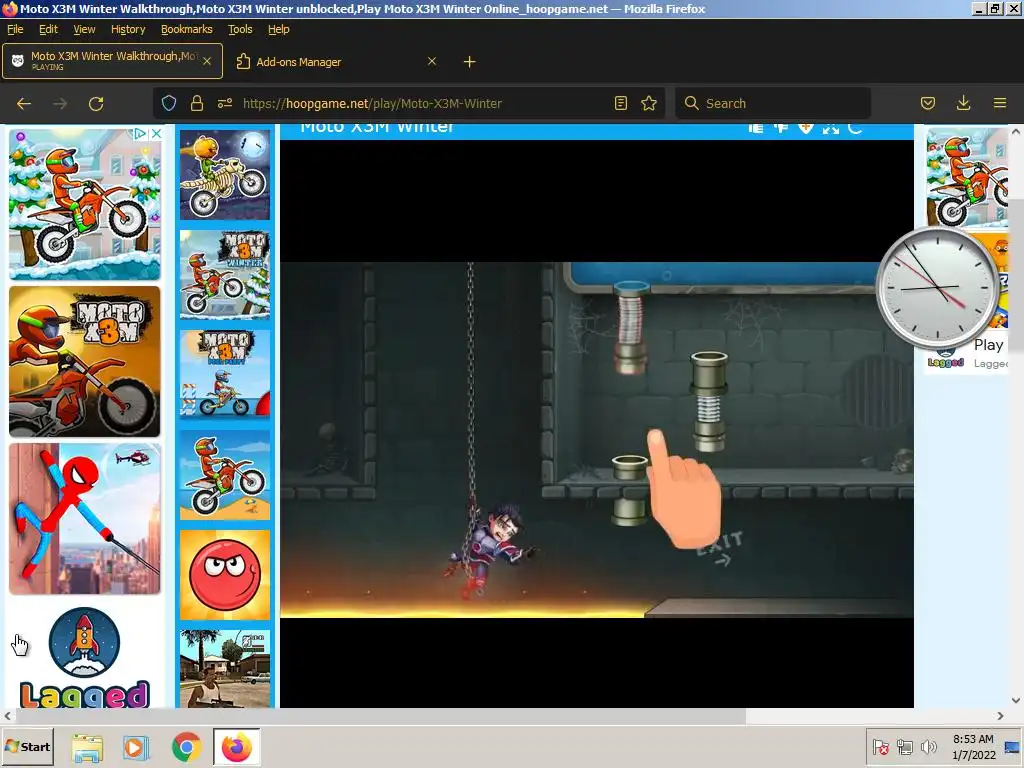Click the heart favorite icon in game header
This screenshot has width=1024, height=768.
[805, 128]
